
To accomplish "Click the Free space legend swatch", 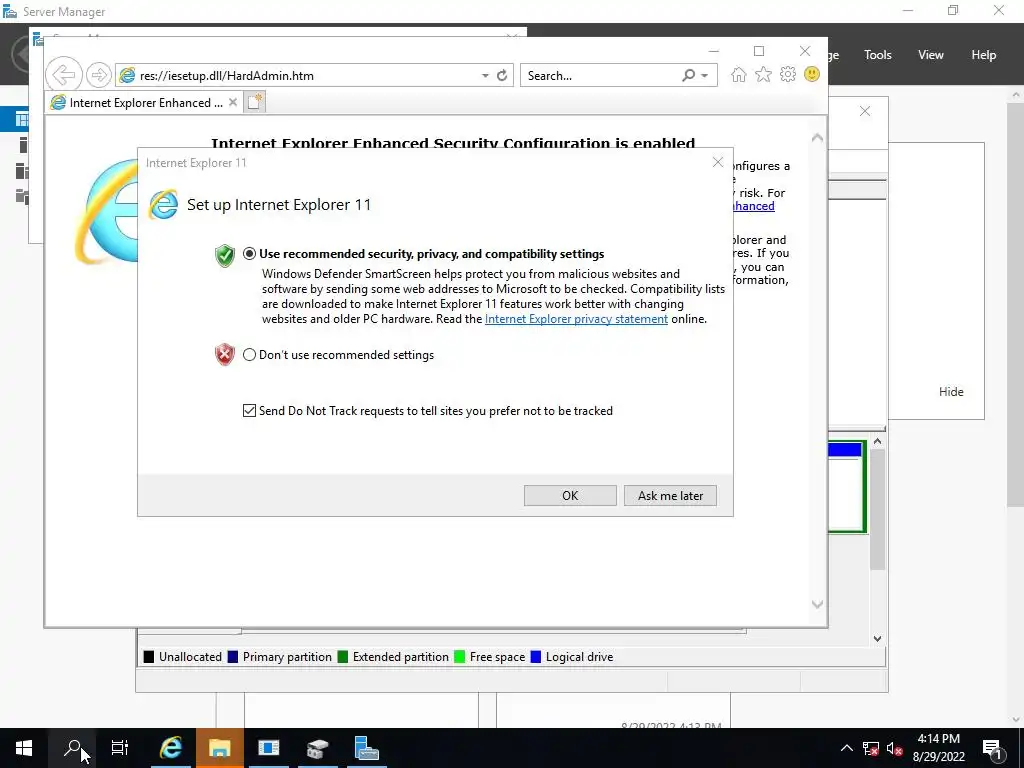I will (459, 657).
